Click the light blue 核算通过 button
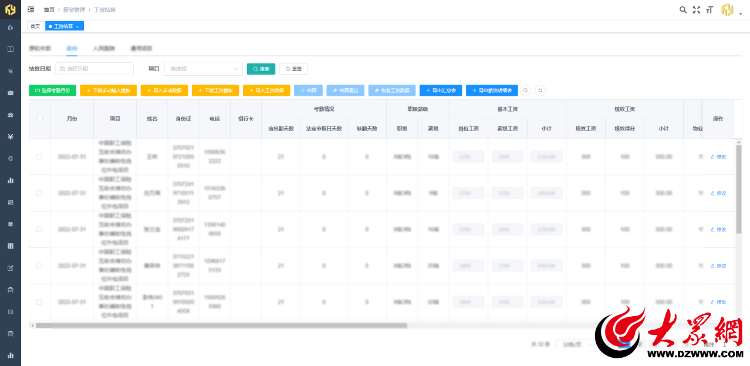This screenshot has height=366, width=750. [345, 90]
